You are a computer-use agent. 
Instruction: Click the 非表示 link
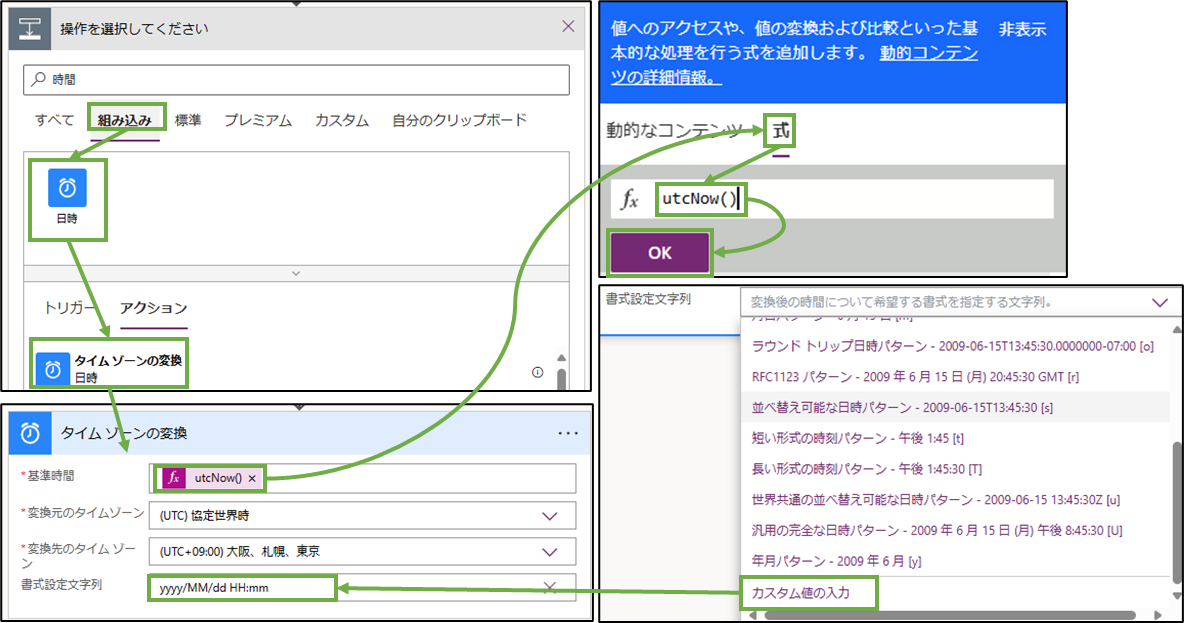point(1022,29)
